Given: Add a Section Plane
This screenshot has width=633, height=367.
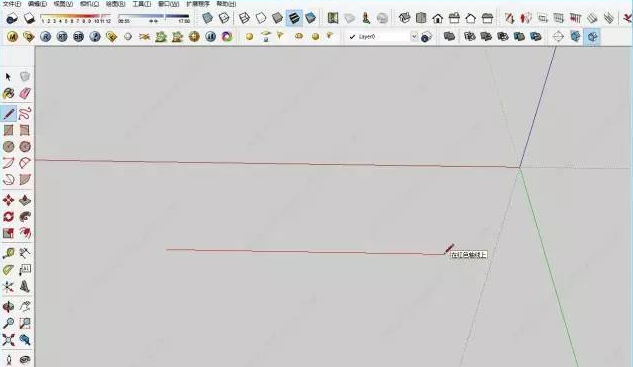Looking at the screenshot, I should [558, 37].
